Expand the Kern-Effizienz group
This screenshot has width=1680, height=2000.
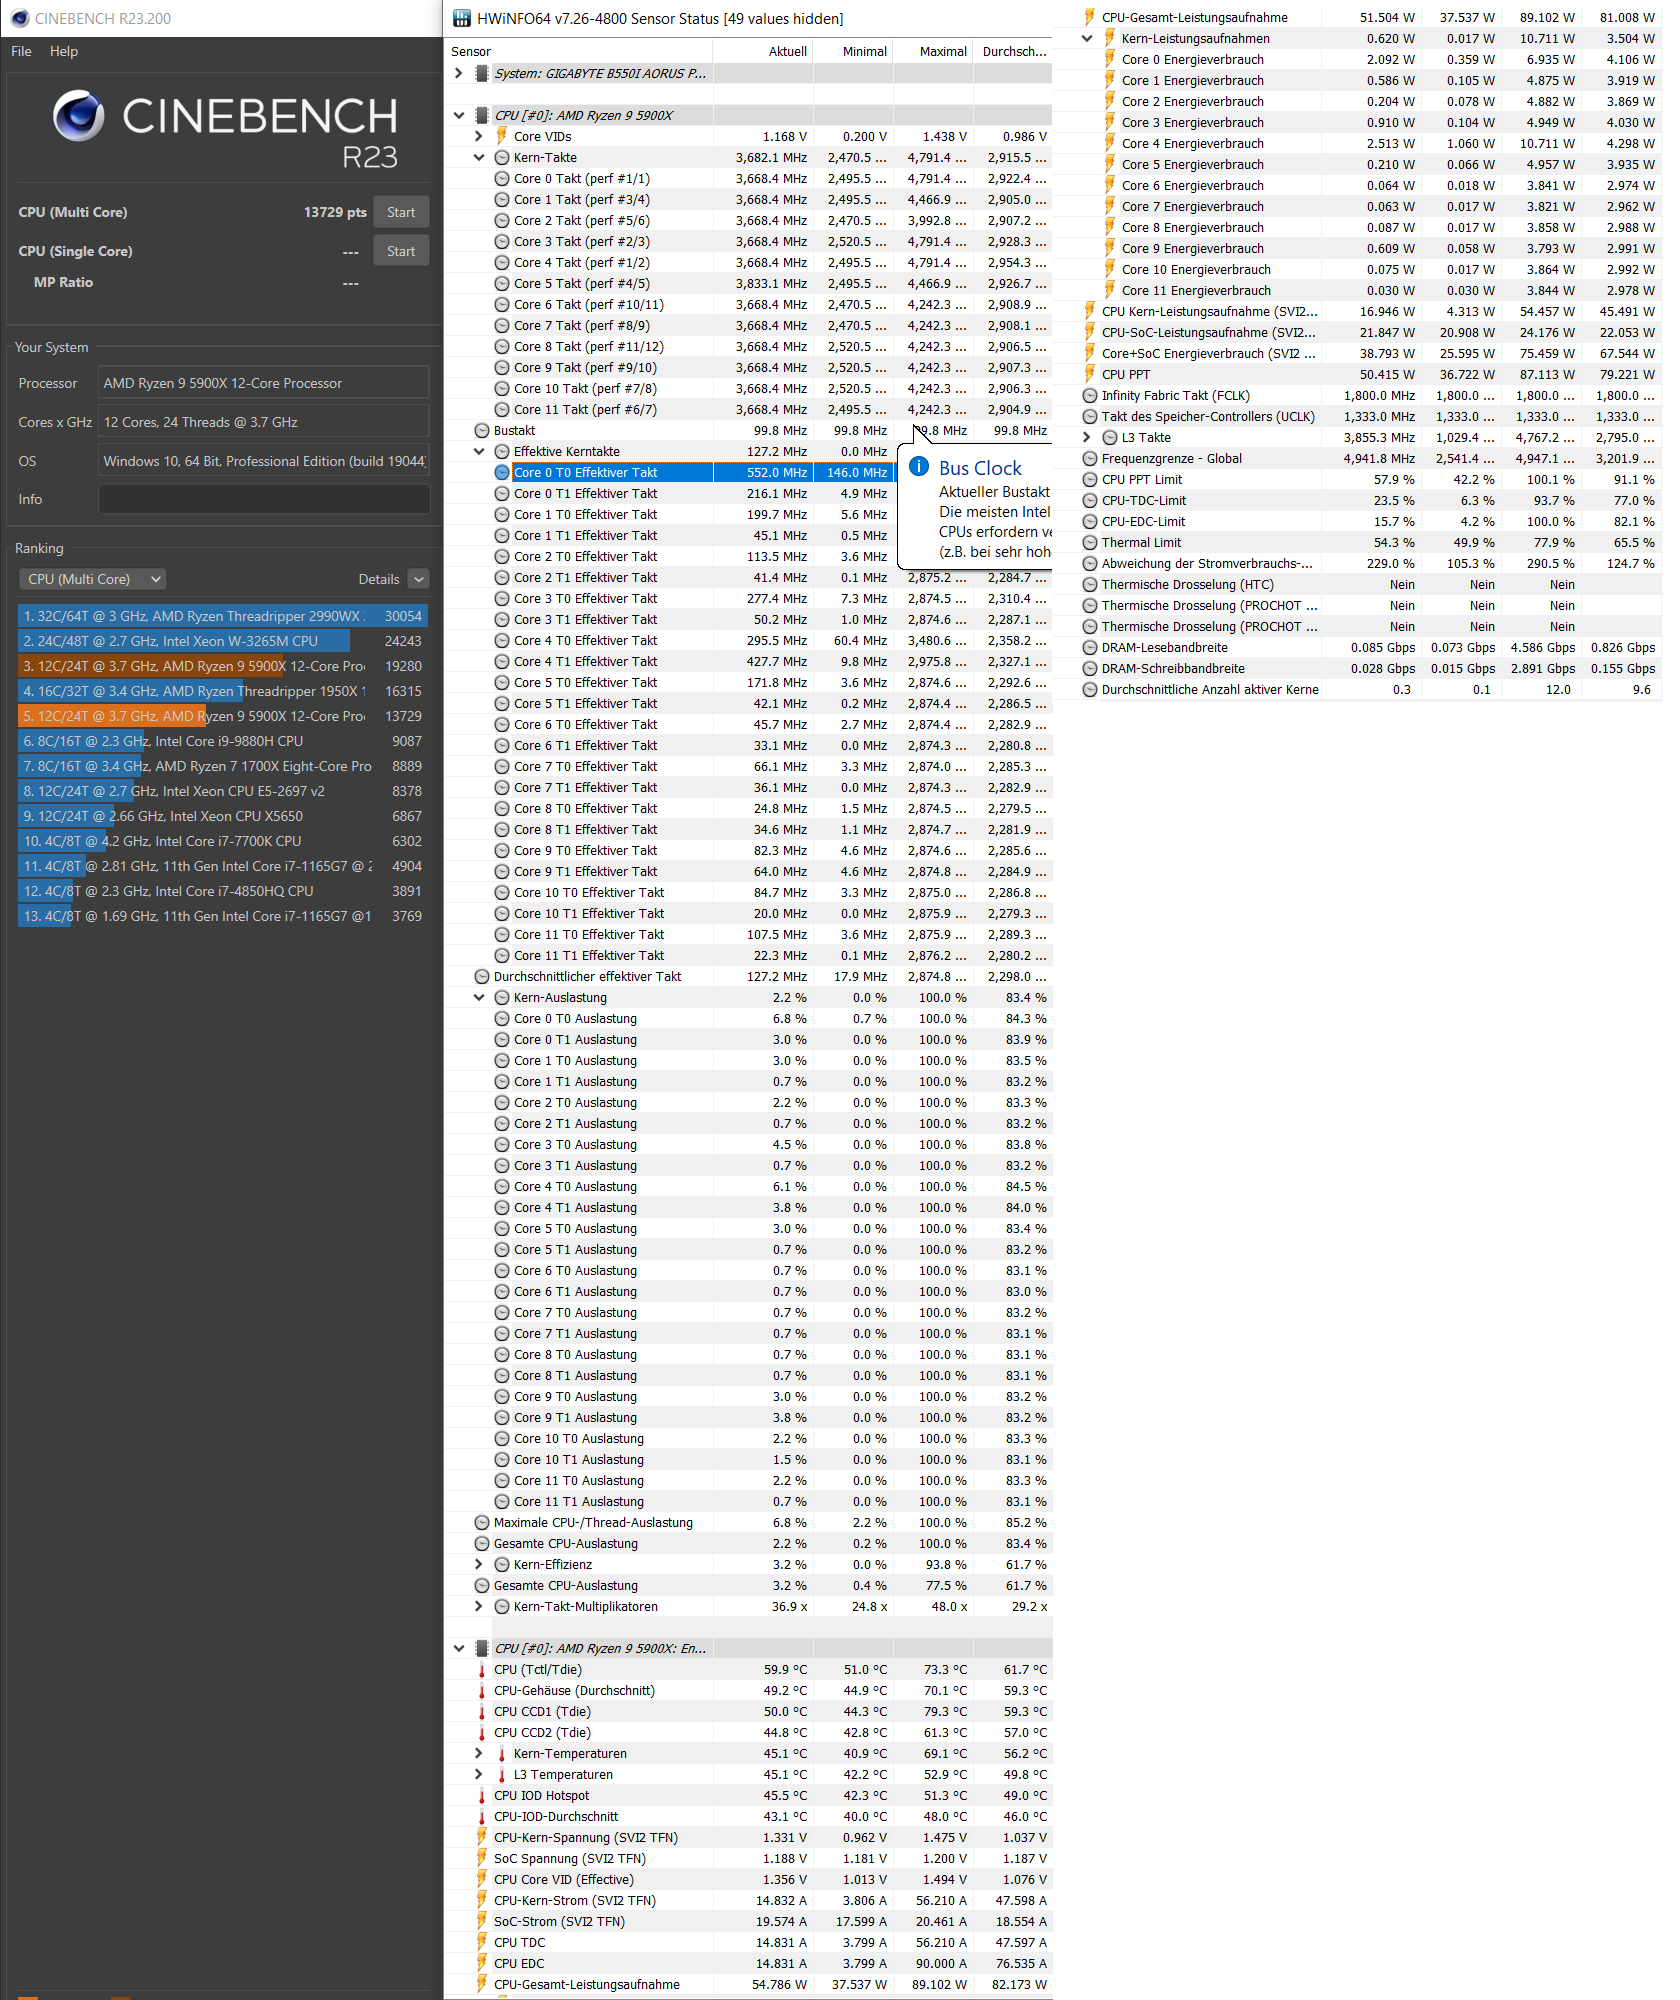click(478, 1564)
